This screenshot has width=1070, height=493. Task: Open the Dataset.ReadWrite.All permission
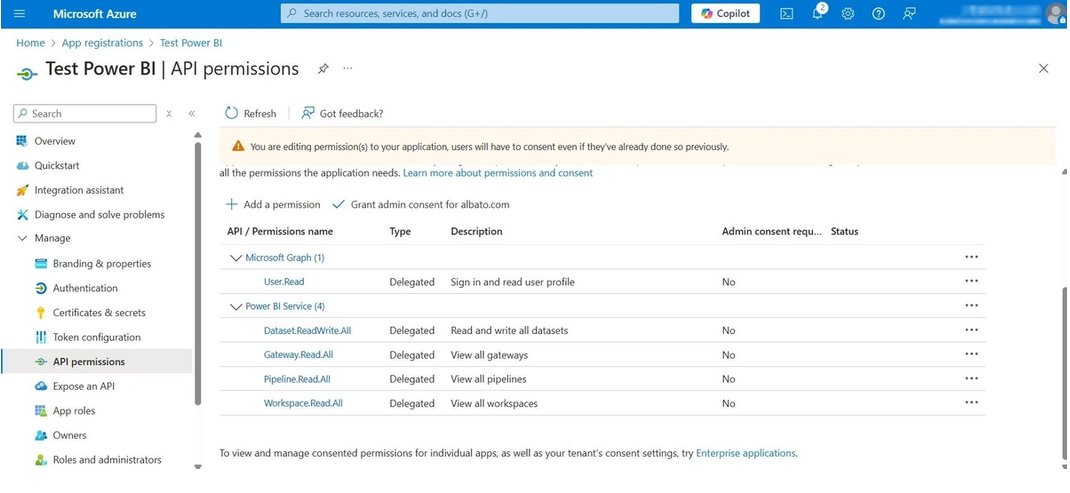coord(308,330)
